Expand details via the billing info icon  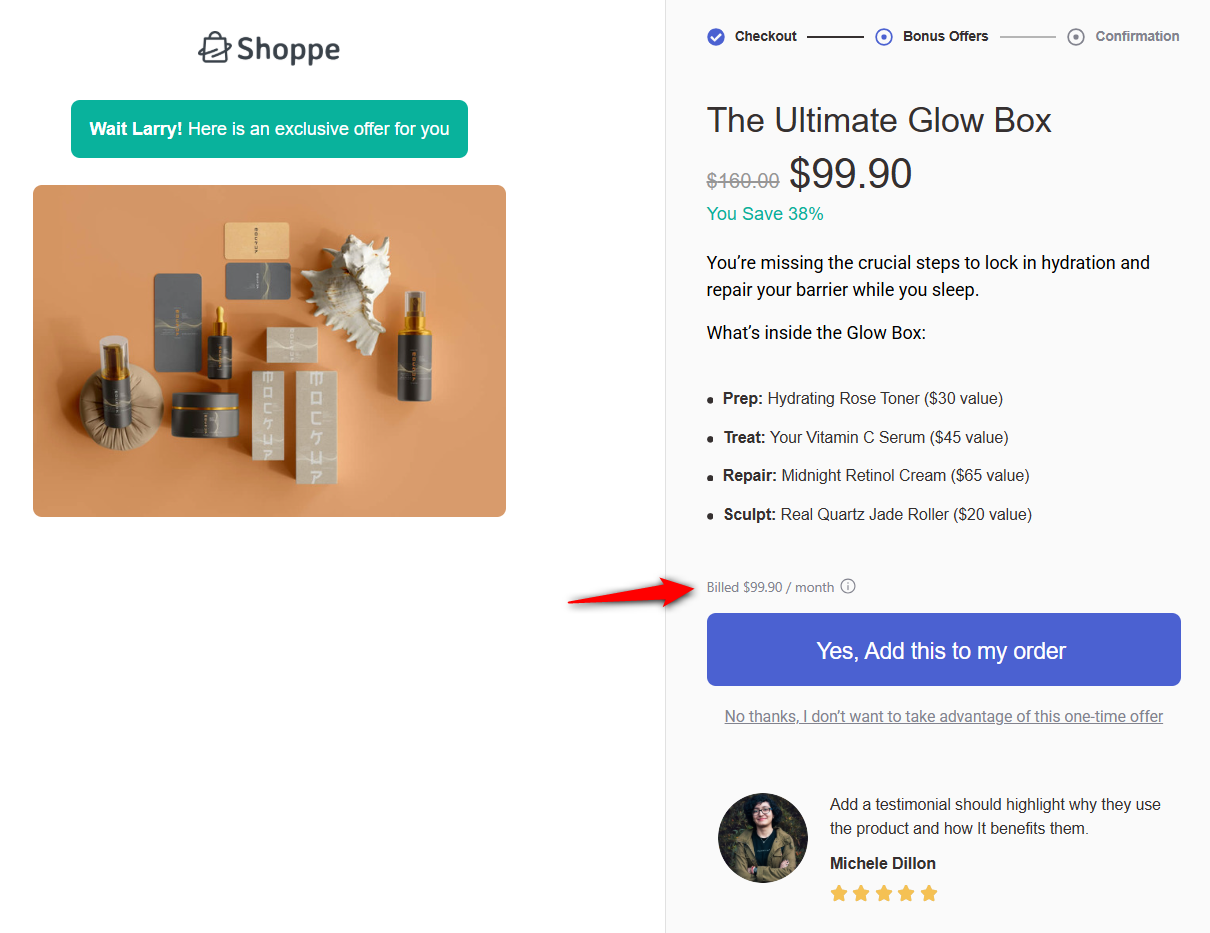[x=848, y=586]
